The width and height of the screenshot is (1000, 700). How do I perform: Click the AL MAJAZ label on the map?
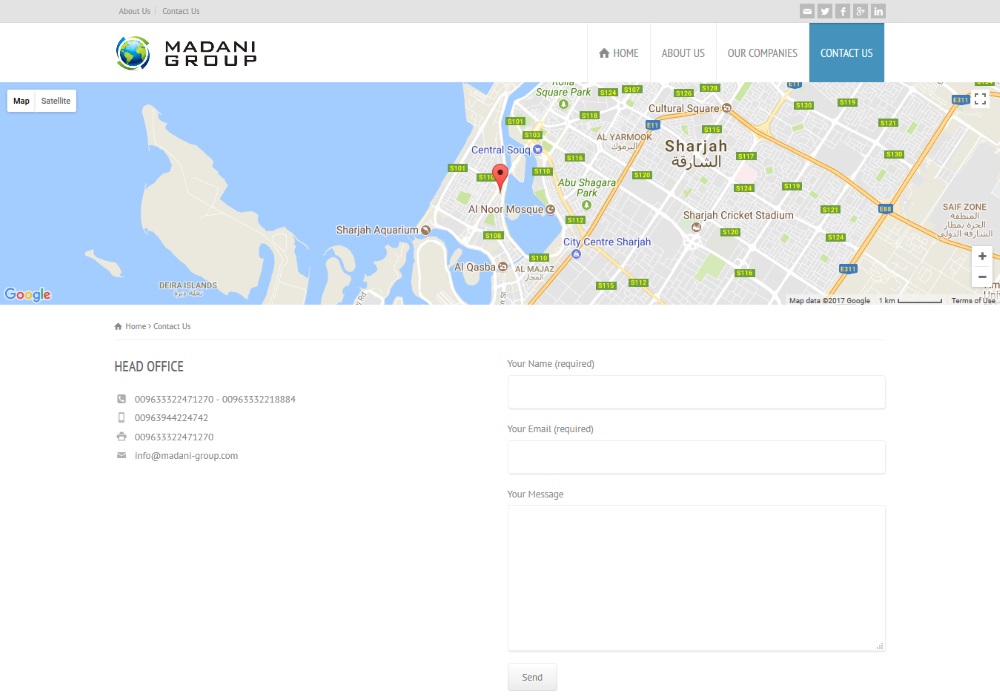point(534,273)
